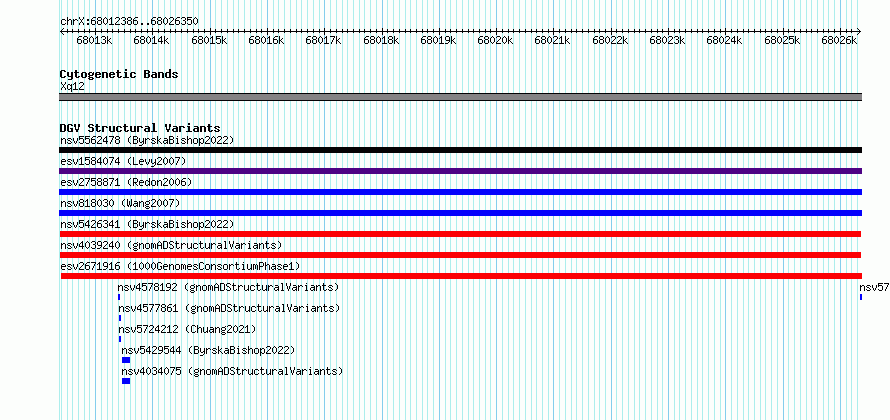The image size is (890, 420).
Task: Click the blue bar for nsv818030
Action: (x=460, y=213)
